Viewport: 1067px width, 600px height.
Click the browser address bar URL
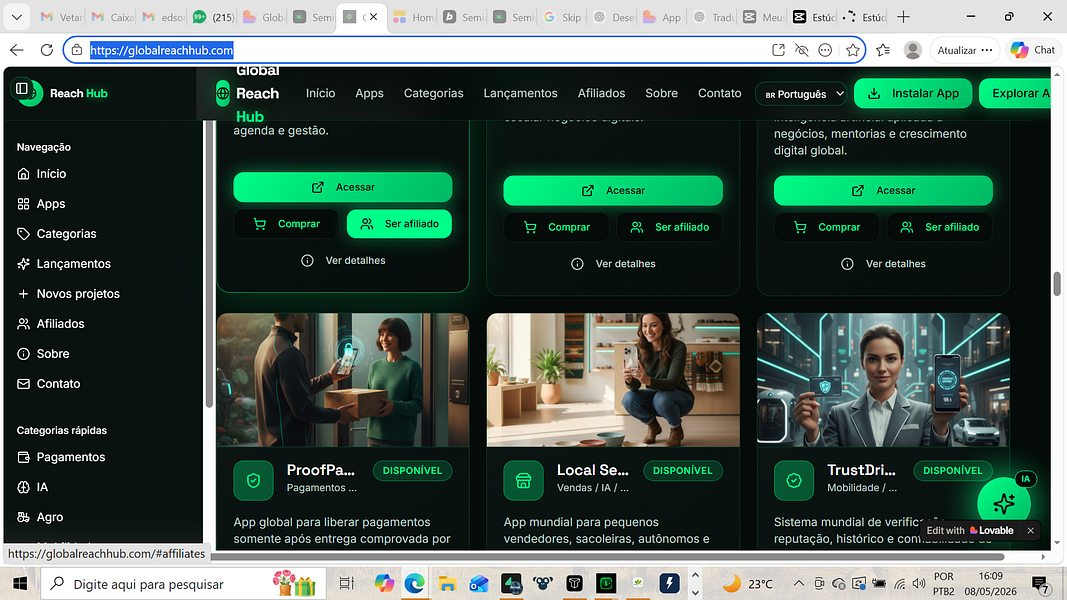[x=161, y=50]
